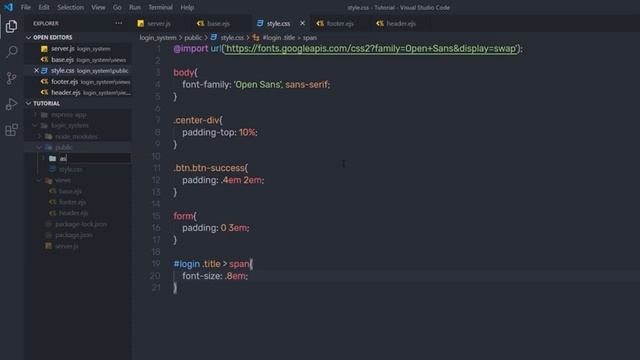This screenshot has height=360, width=640.
Task: Click the 'padding: .4em 2em' line
Action: [223, 180]
